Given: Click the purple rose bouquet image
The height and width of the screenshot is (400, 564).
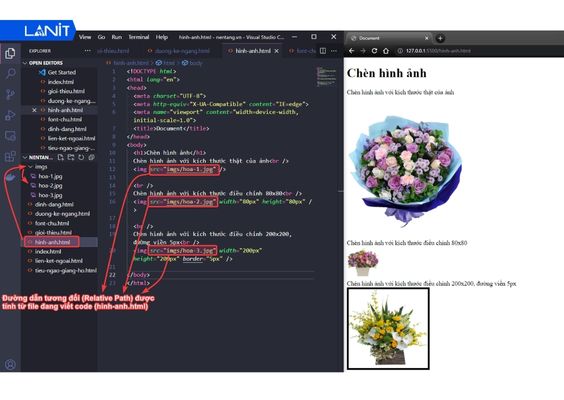Looking at the screenshot, I should 405,171.
